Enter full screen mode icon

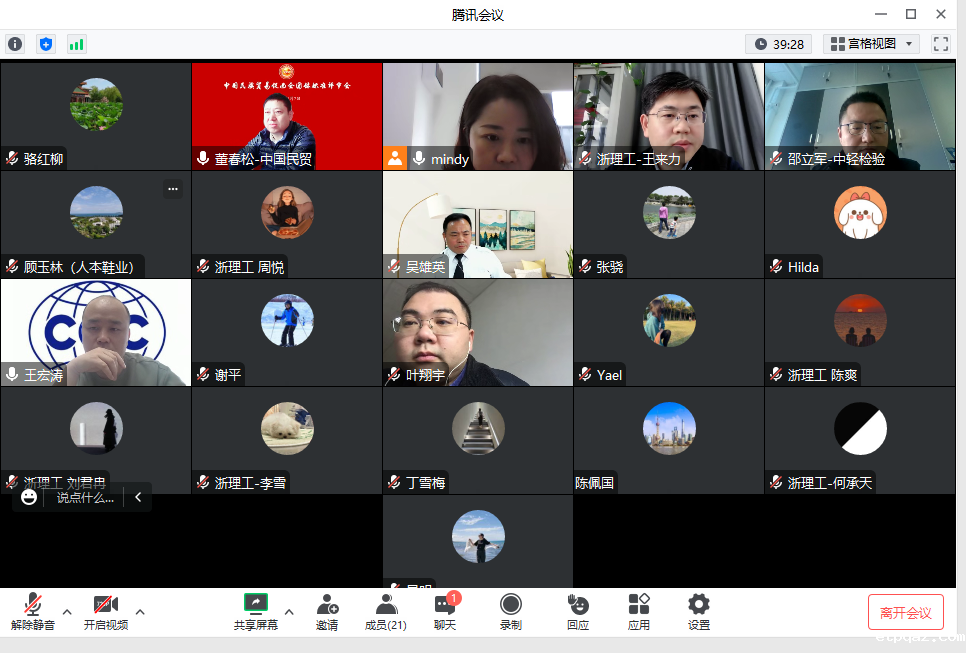[940, 44]
